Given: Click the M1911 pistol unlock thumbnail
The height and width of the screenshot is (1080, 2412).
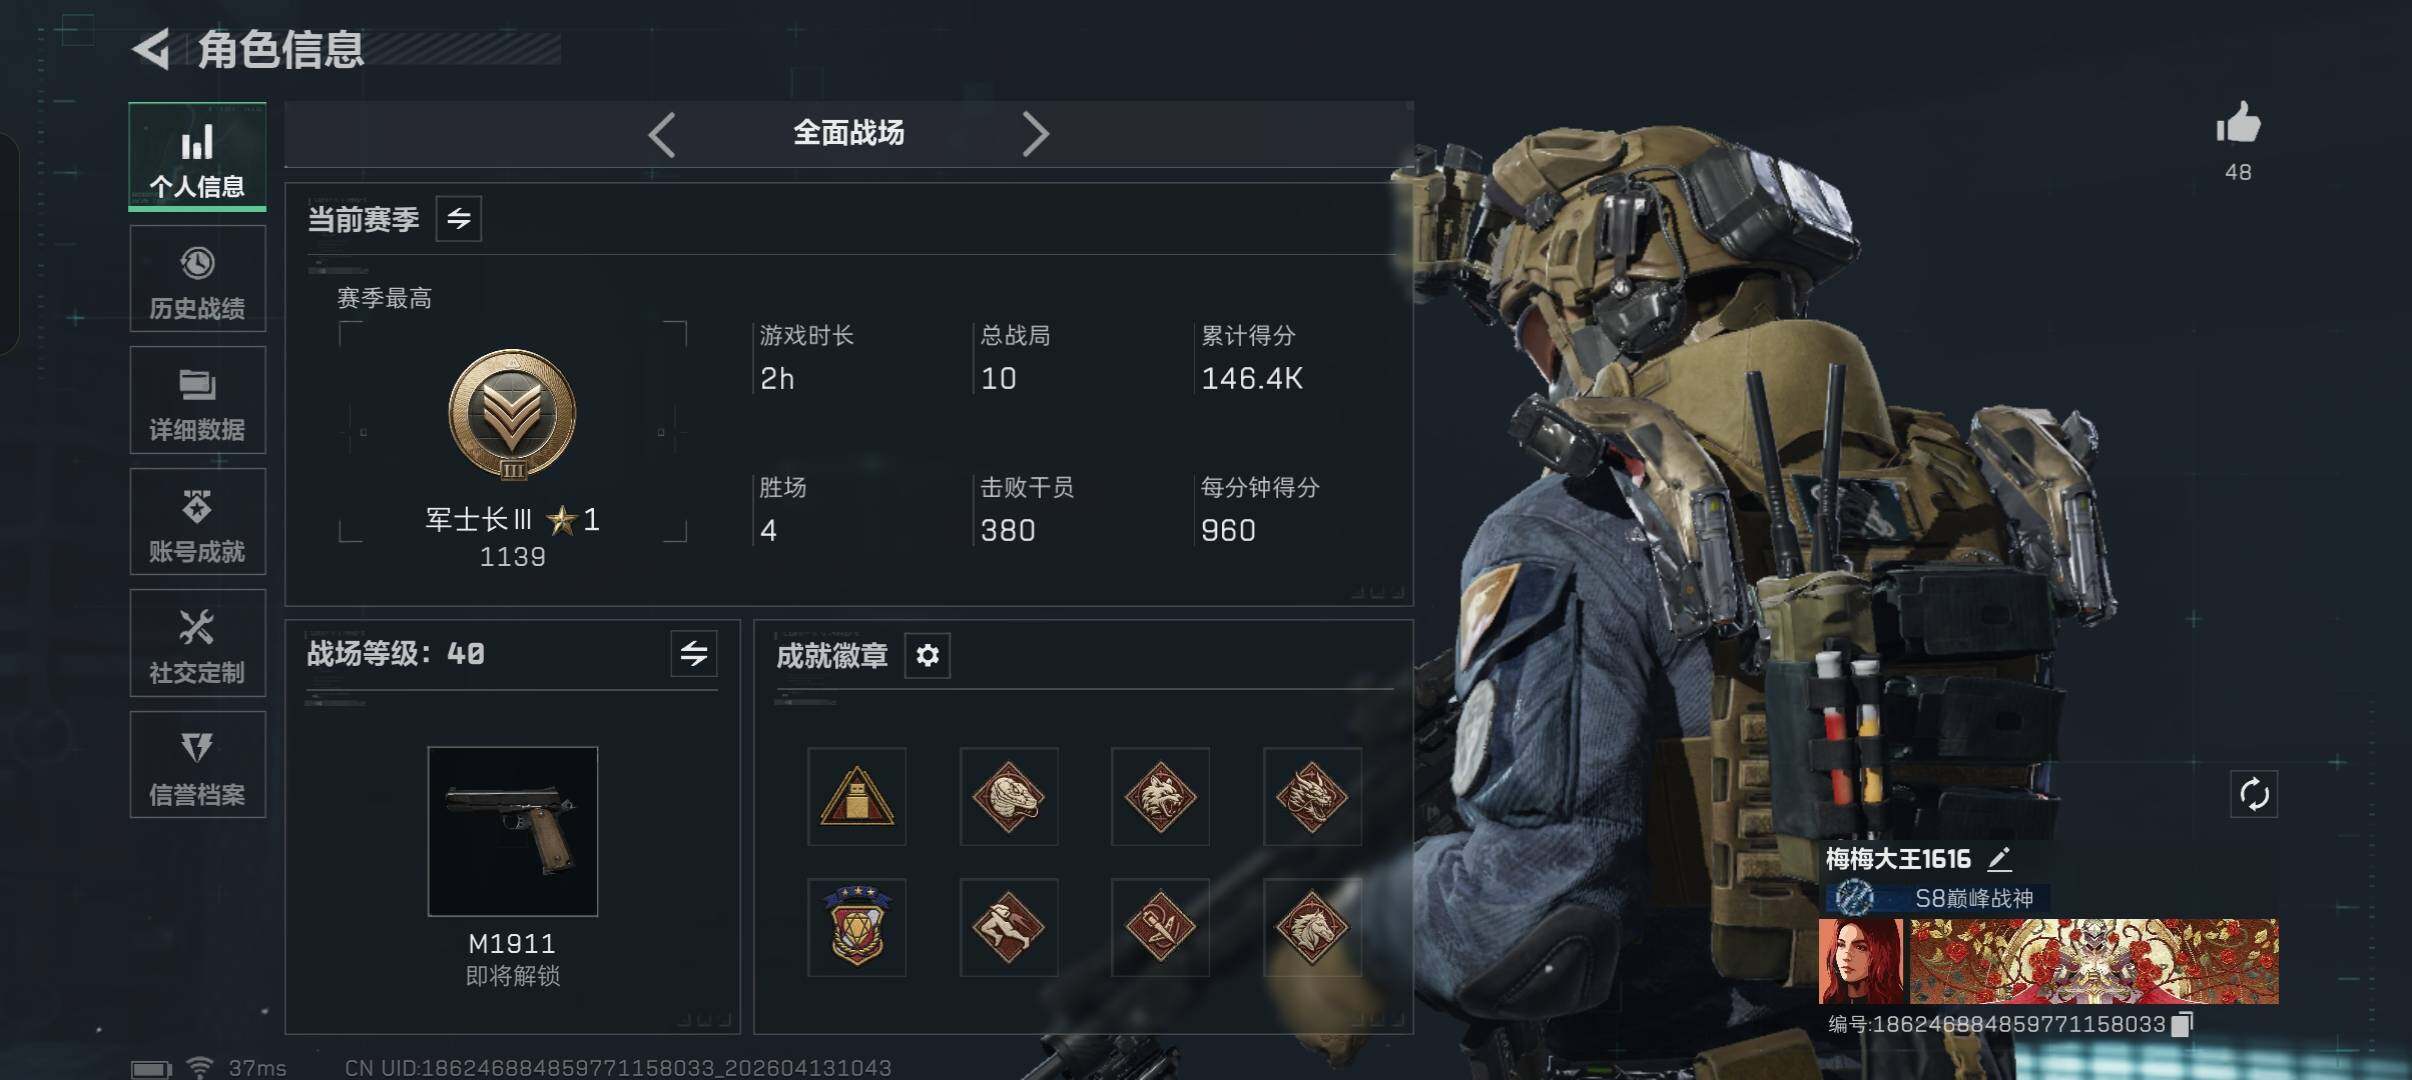Looking at the screenshot, I should [513, 831].
